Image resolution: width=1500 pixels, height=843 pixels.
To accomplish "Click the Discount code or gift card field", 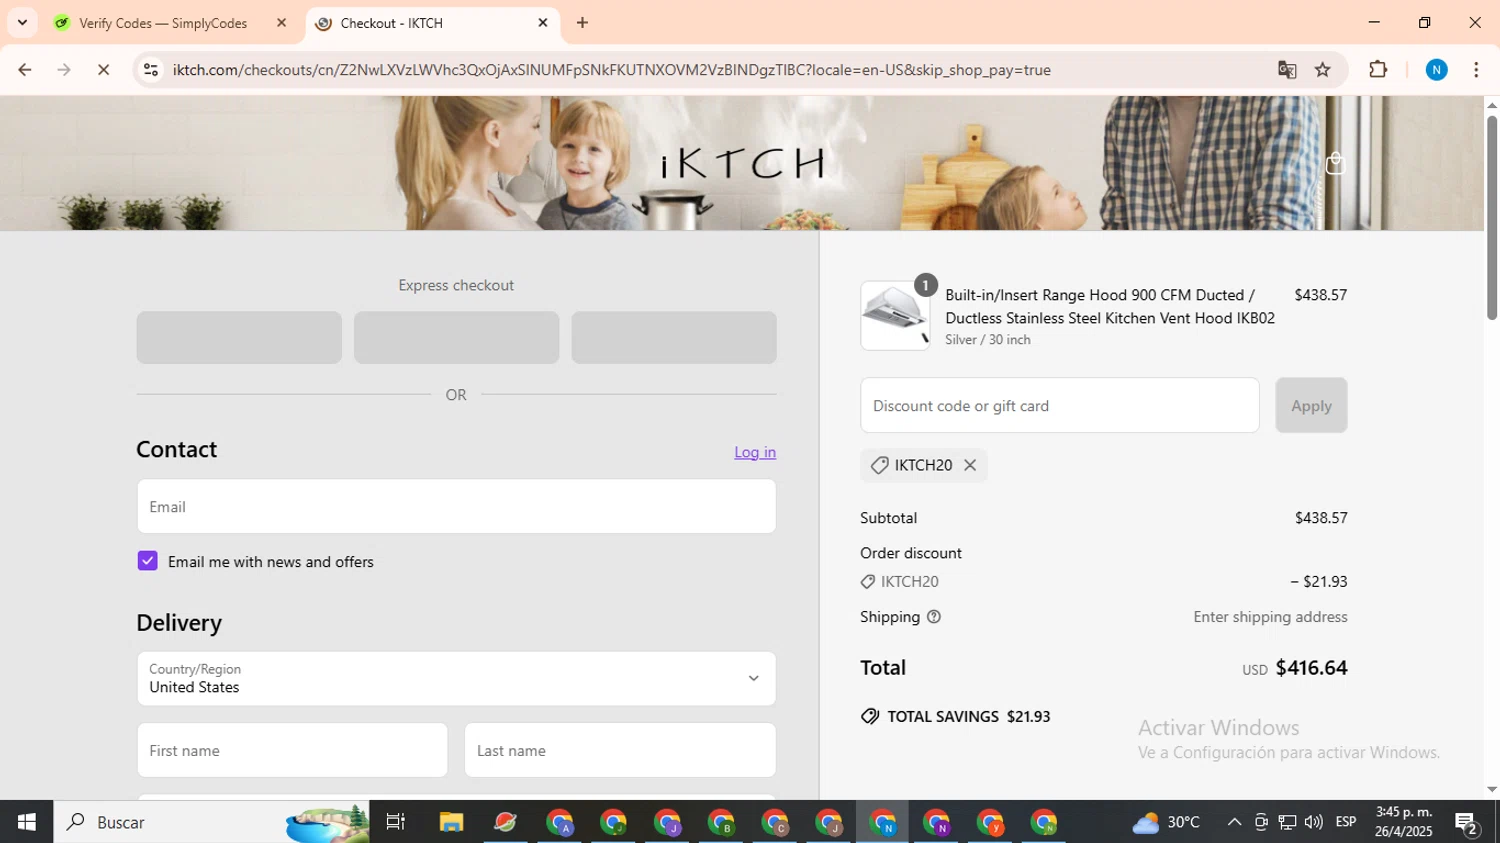I will [x=1060, y=405].
